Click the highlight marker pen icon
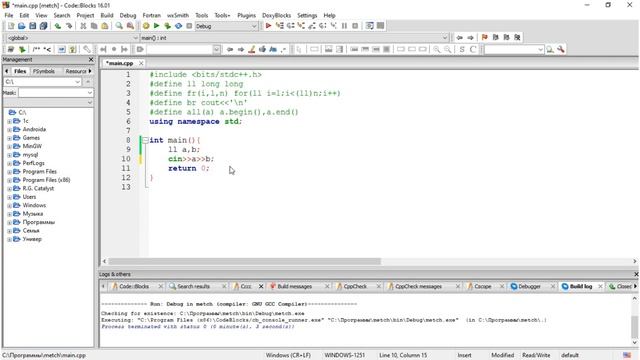The height and width of the screenshot is (360, 640). [x=252, y=49]
